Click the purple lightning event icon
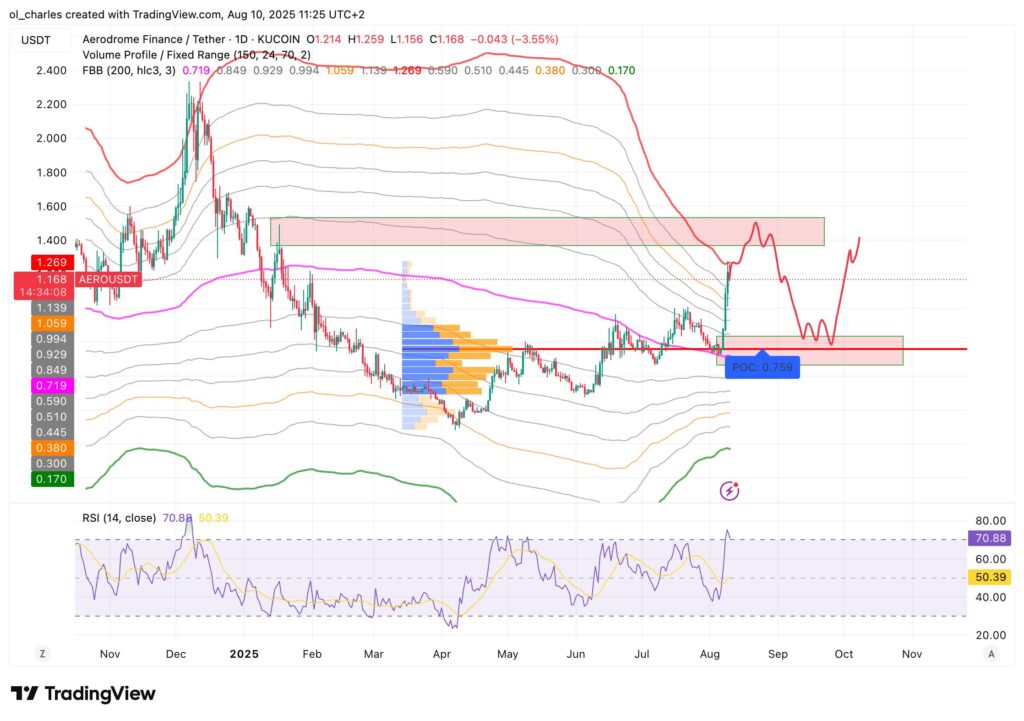The image size is (1024, 721). coord(730,490)
